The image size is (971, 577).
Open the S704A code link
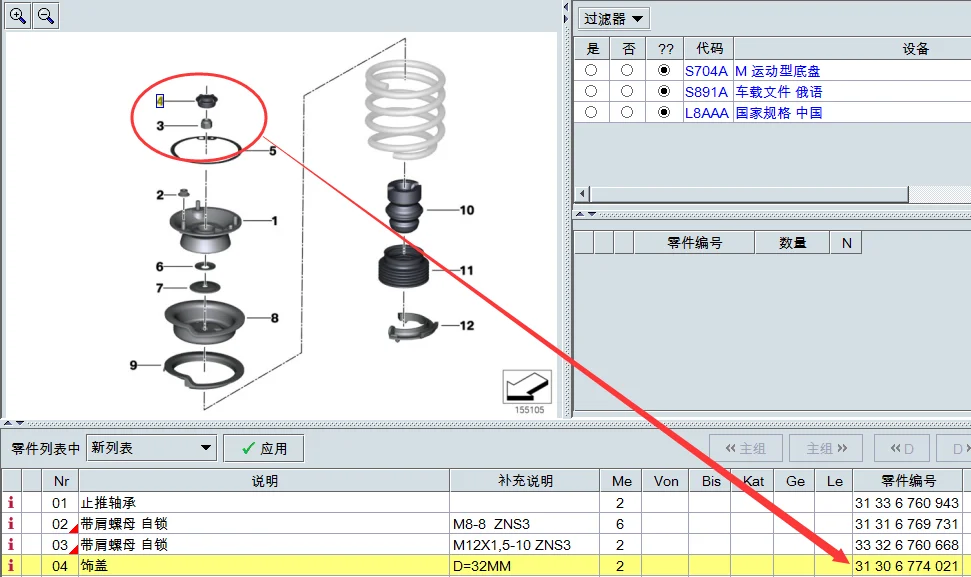pos(706,71)
